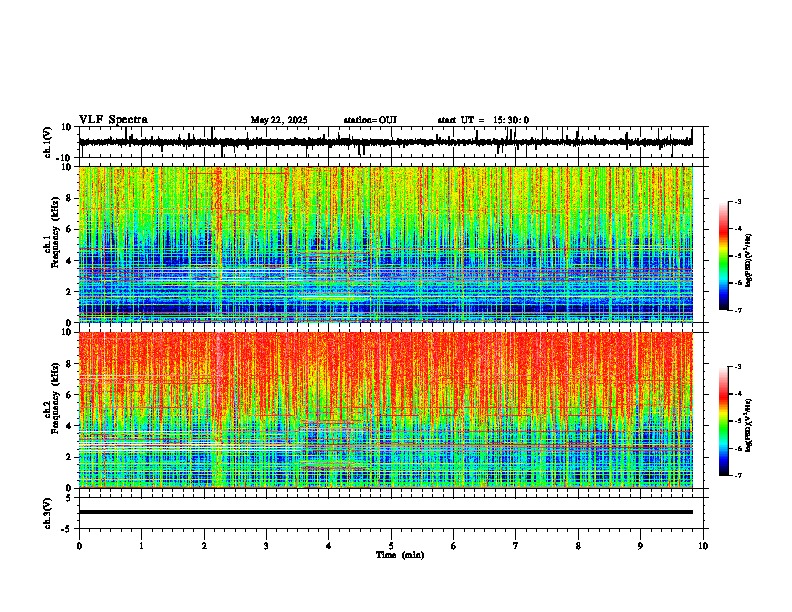Click the flat black ch.3 voltage trace

386,512
